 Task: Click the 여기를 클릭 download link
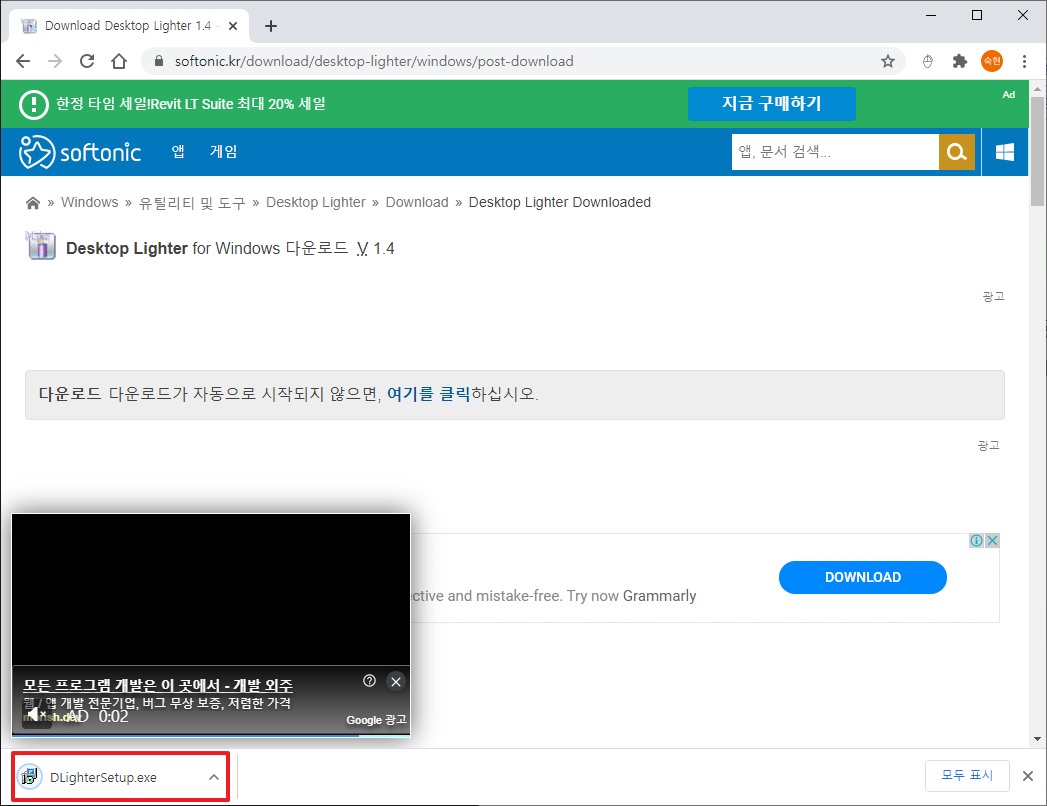pyautogui.click(x=429, y=394)
